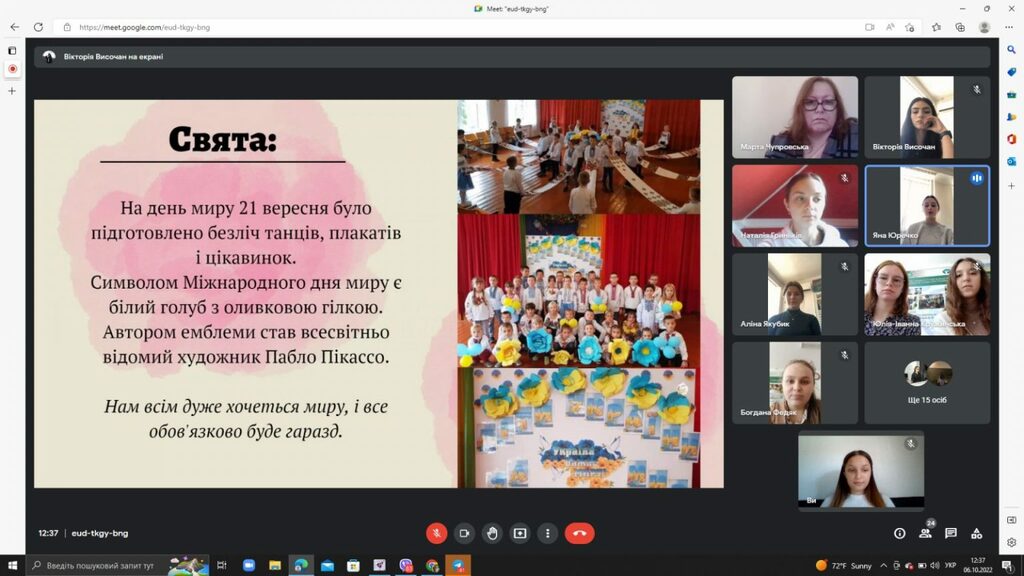This screenshot has height=576, width=1024.
Task: Open the activities shapes icon
Action: (x=976, y=534)
